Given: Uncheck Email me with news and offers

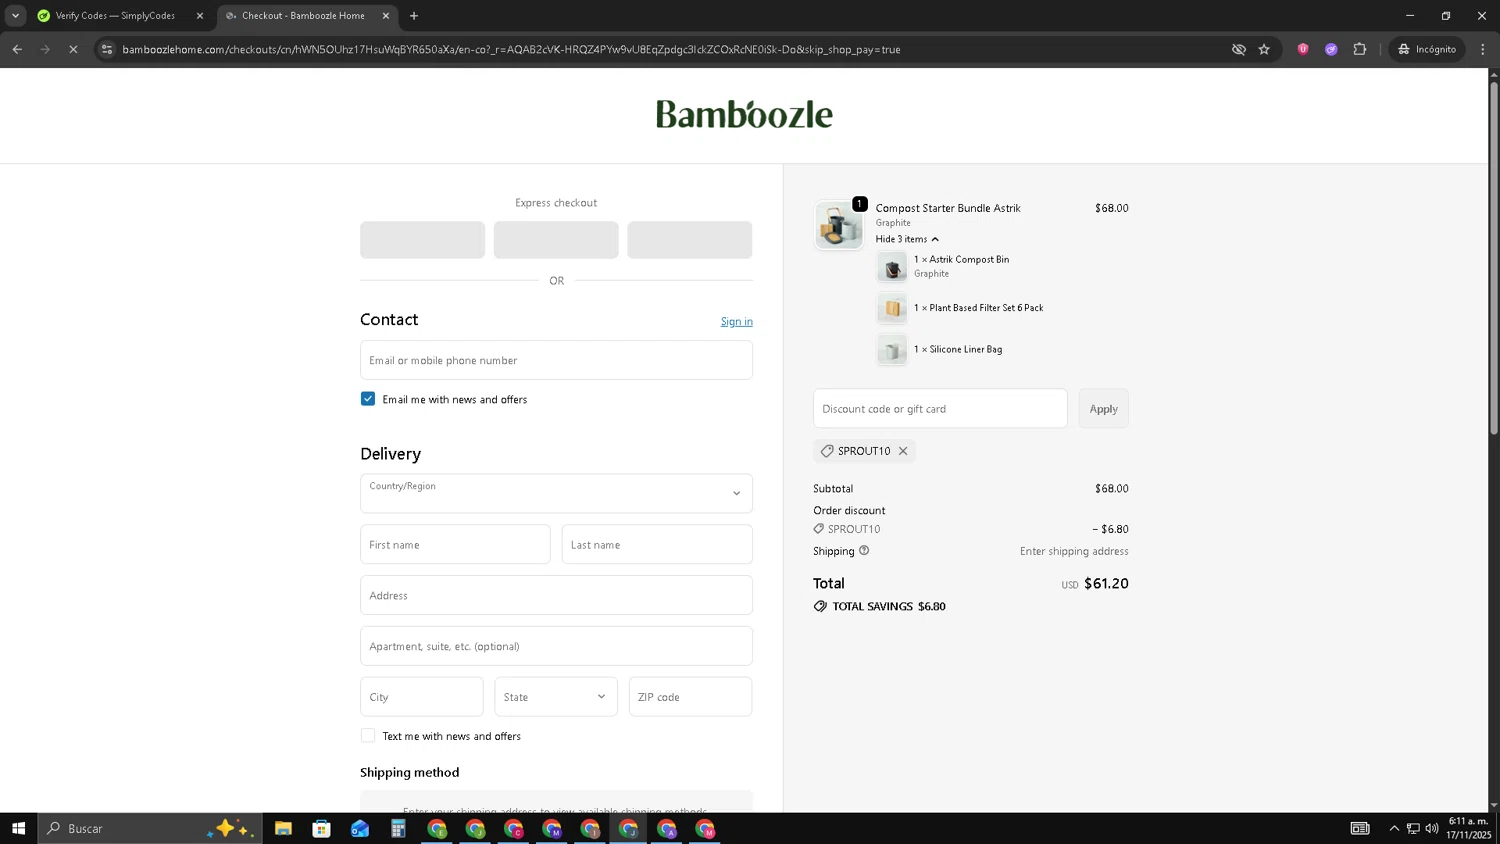Looking at the screenshot, I should (x=368, y=399).
